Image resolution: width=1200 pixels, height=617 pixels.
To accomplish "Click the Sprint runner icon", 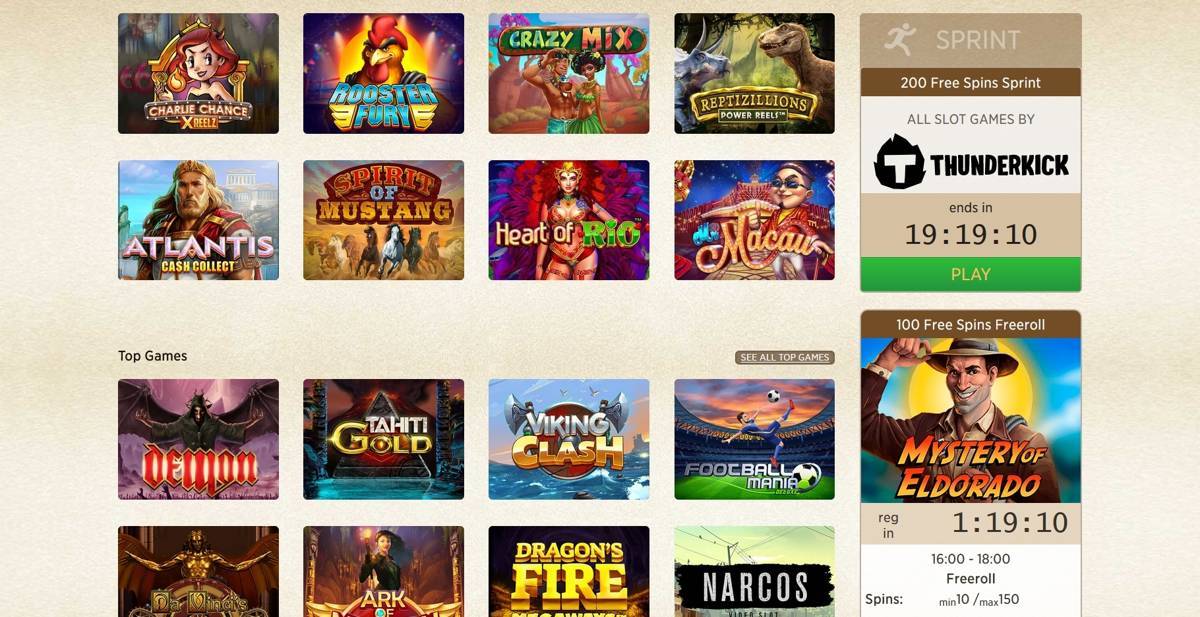I will coord(900,39).
